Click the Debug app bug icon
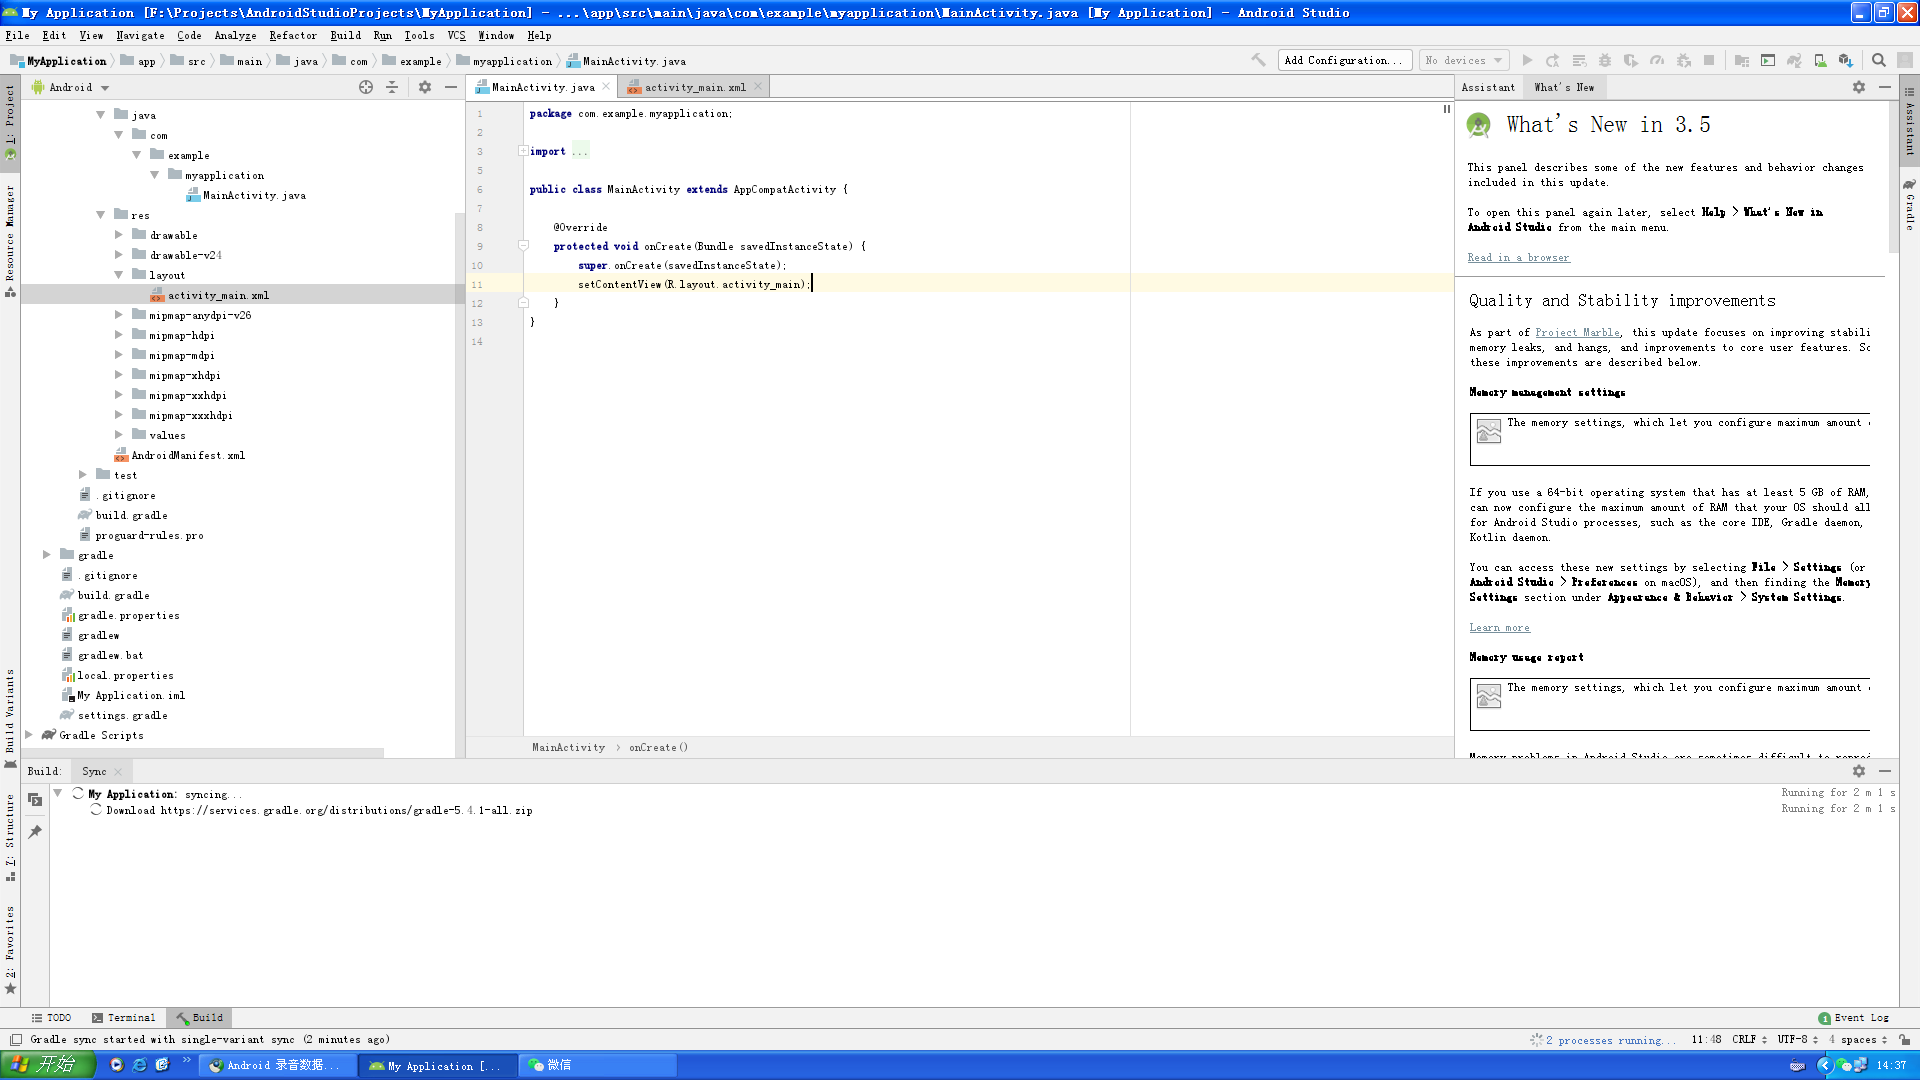 tap(1605, 60)
